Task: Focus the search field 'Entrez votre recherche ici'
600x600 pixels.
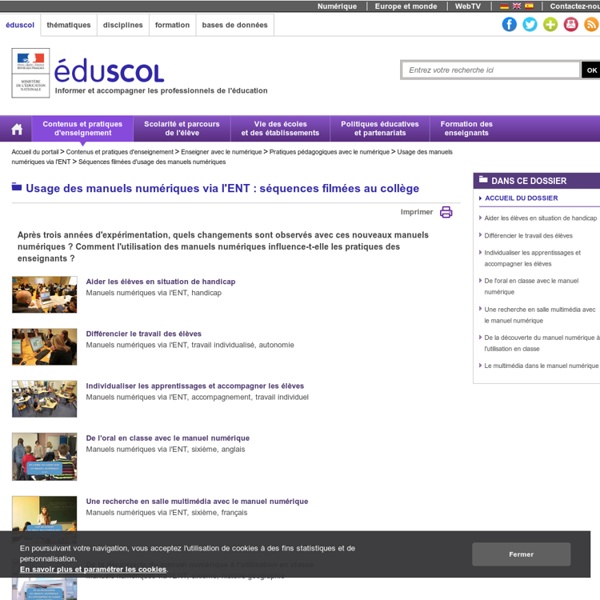Action: [491, 70]
